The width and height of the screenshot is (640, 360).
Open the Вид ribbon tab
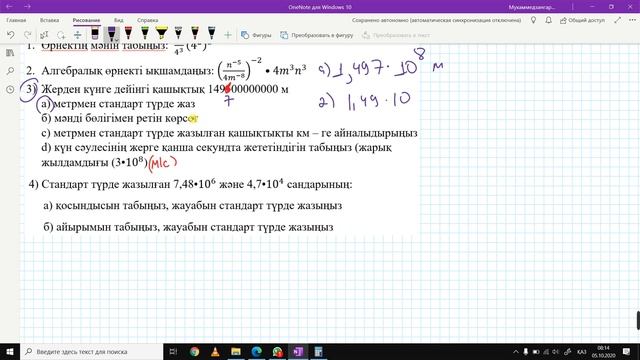click(118, 20)
